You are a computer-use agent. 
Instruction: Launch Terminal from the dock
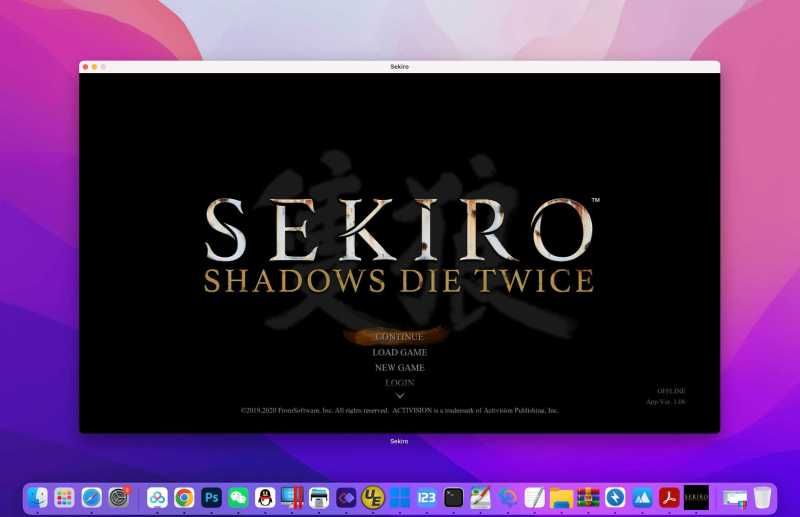[x=454, y=498]
